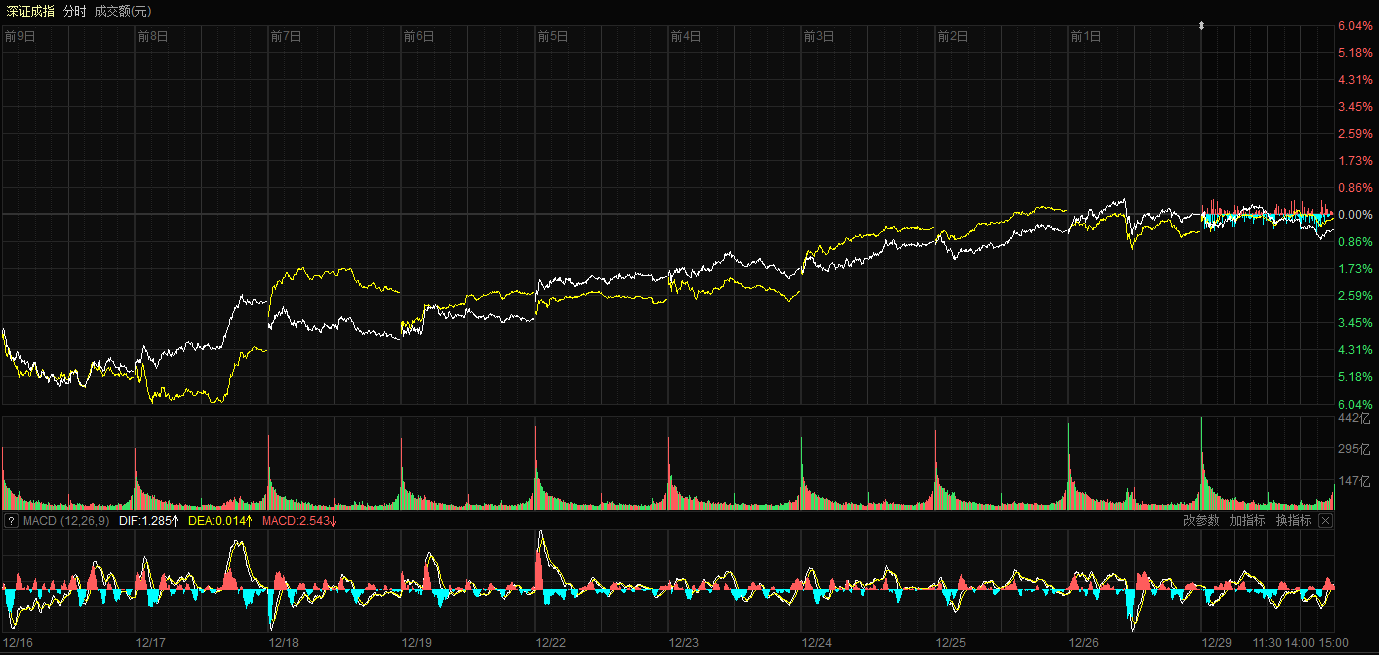Click the MACD help question-mark icon
The width and height of the screenshot is (1379, 655).
tap(11, 521)
